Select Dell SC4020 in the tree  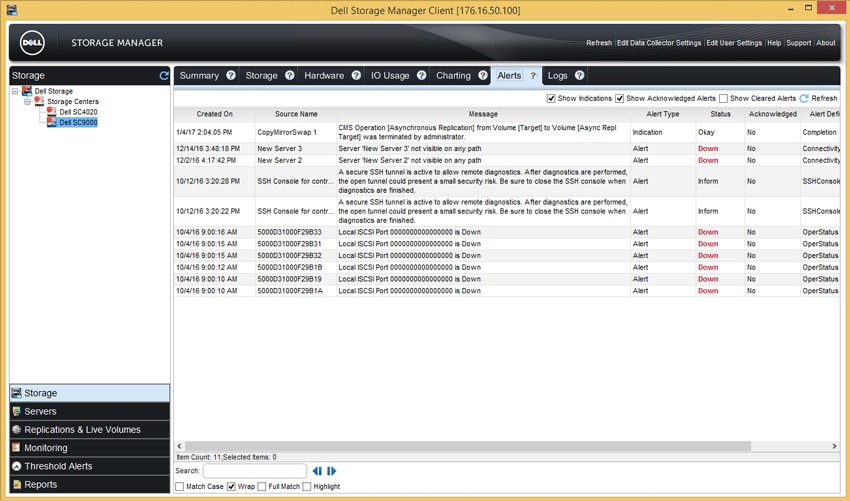[78, 112]
